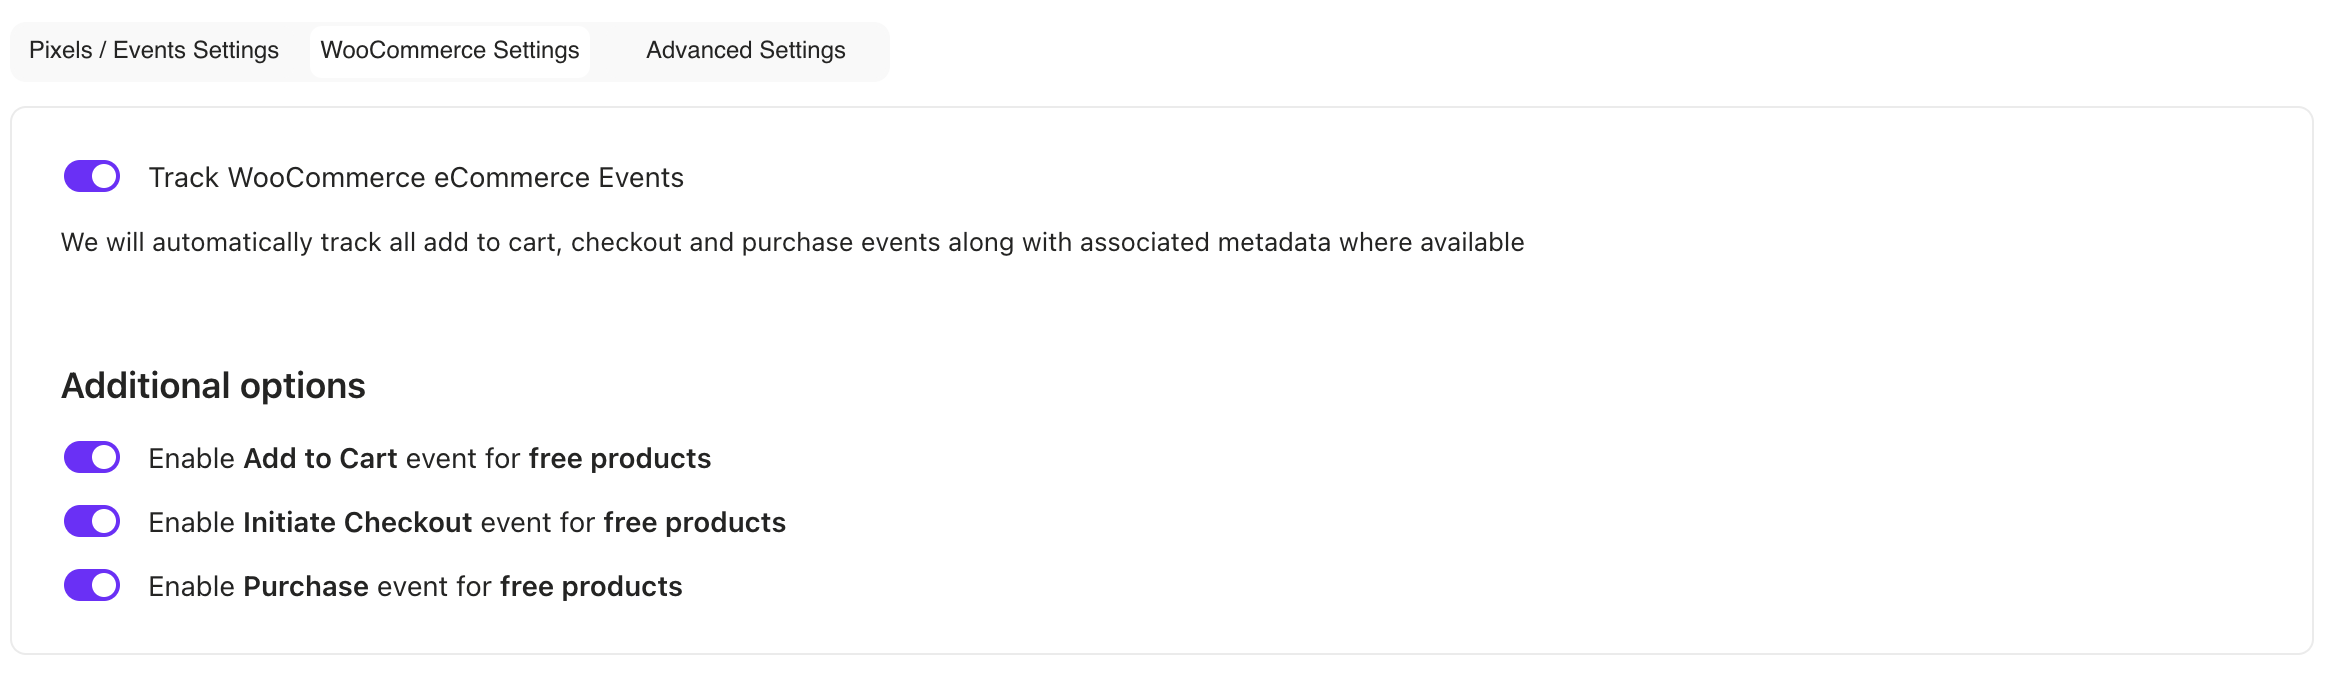Click the bold 'Purchase' text
This screenshot has height=688, width=2338.
pos(306,587)
